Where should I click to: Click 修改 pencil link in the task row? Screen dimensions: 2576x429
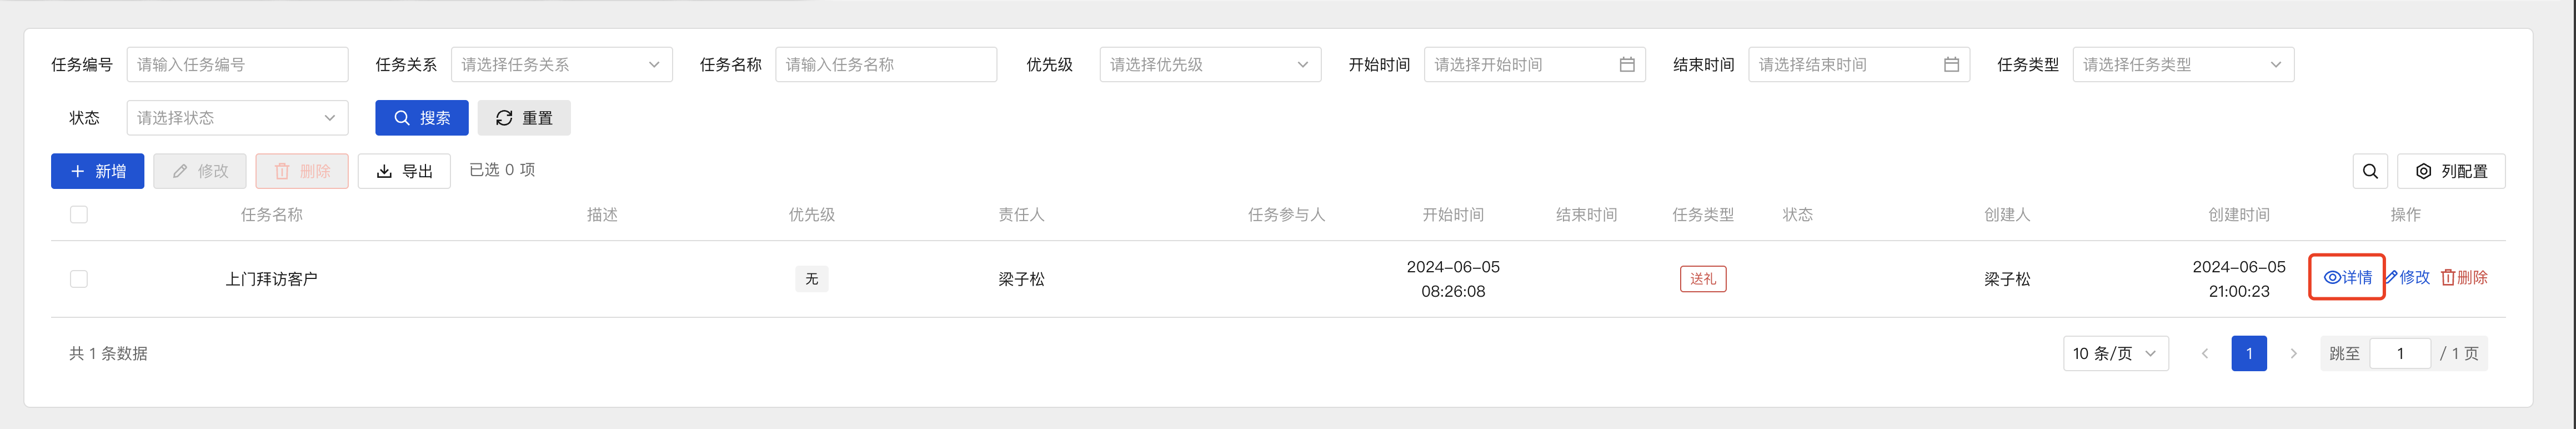[2407, 277]
